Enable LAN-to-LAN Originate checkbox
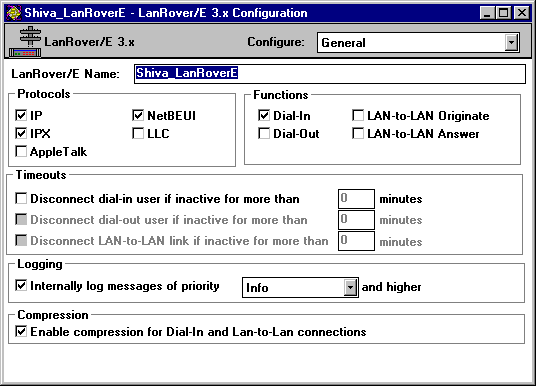Screen dimensions: 536x386 point(358,115)
